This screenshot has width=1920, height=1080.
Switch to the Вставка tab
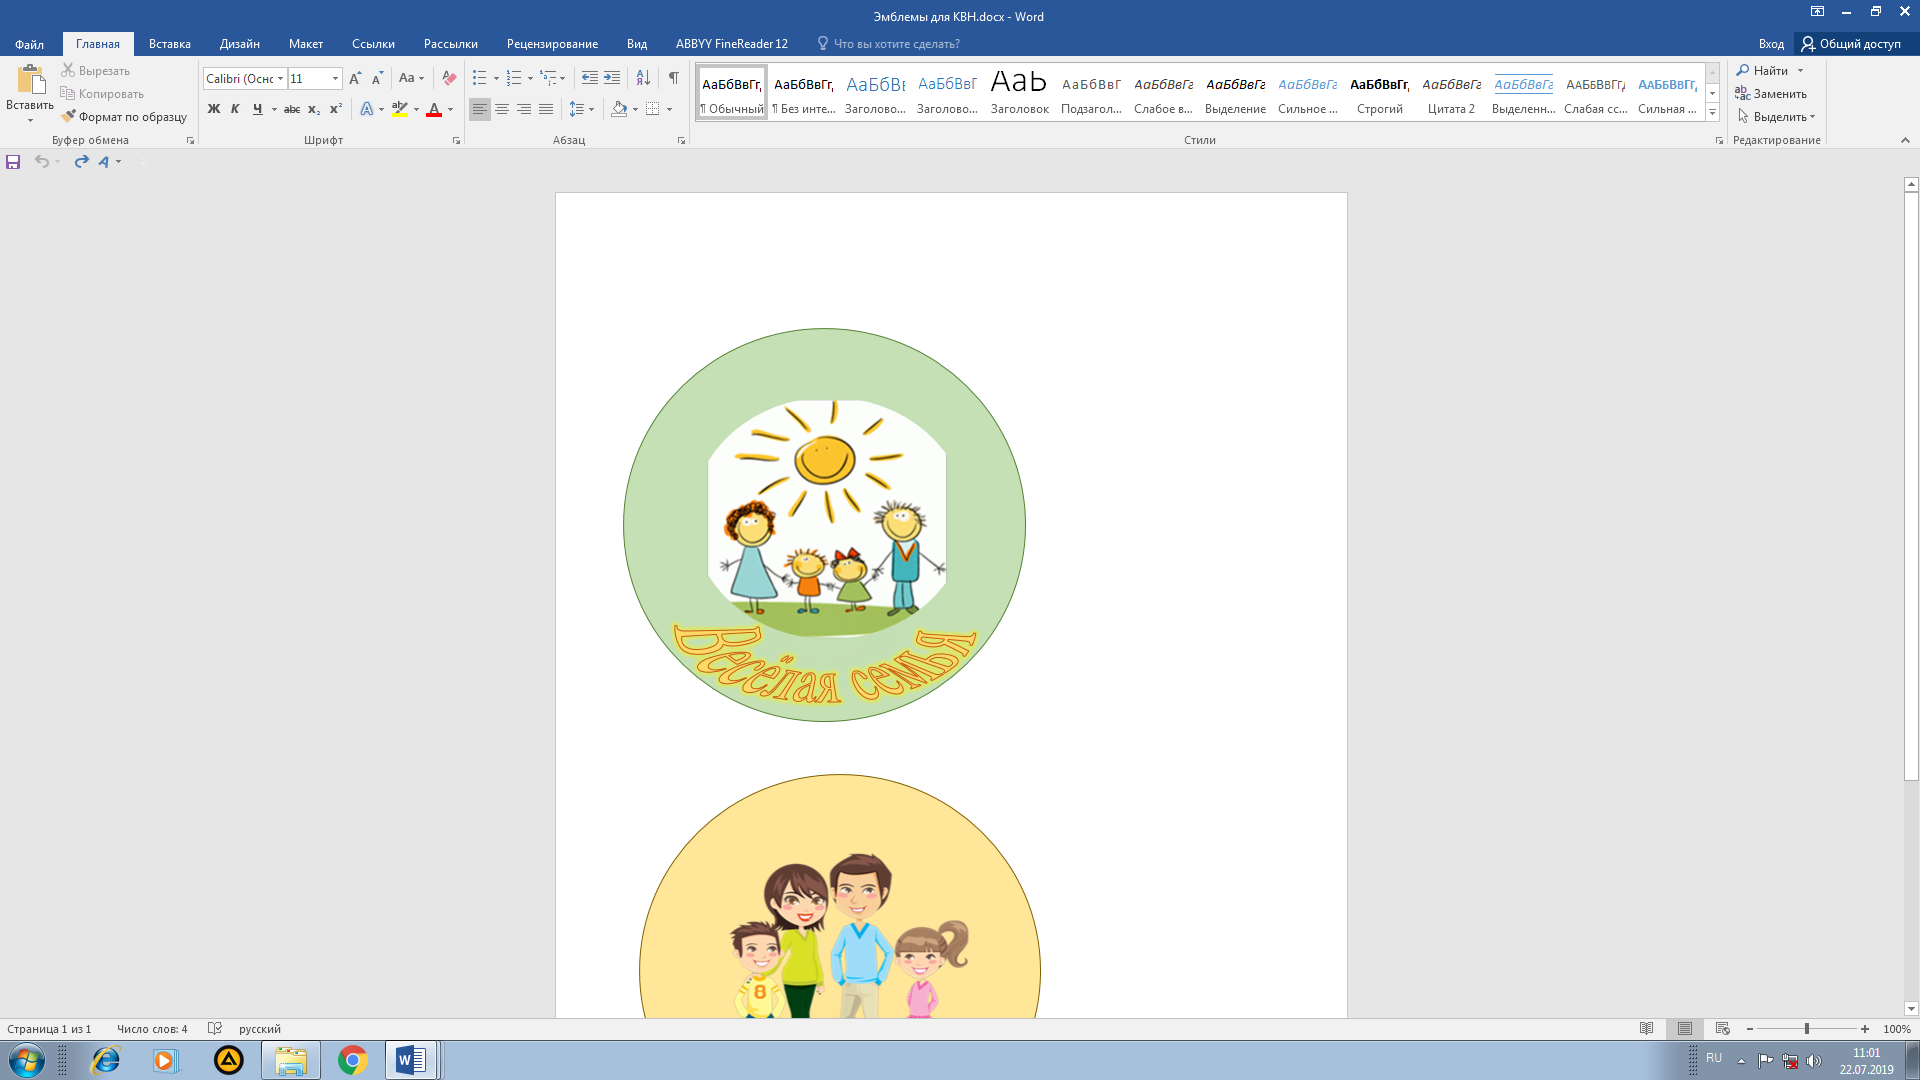(169, 44)
